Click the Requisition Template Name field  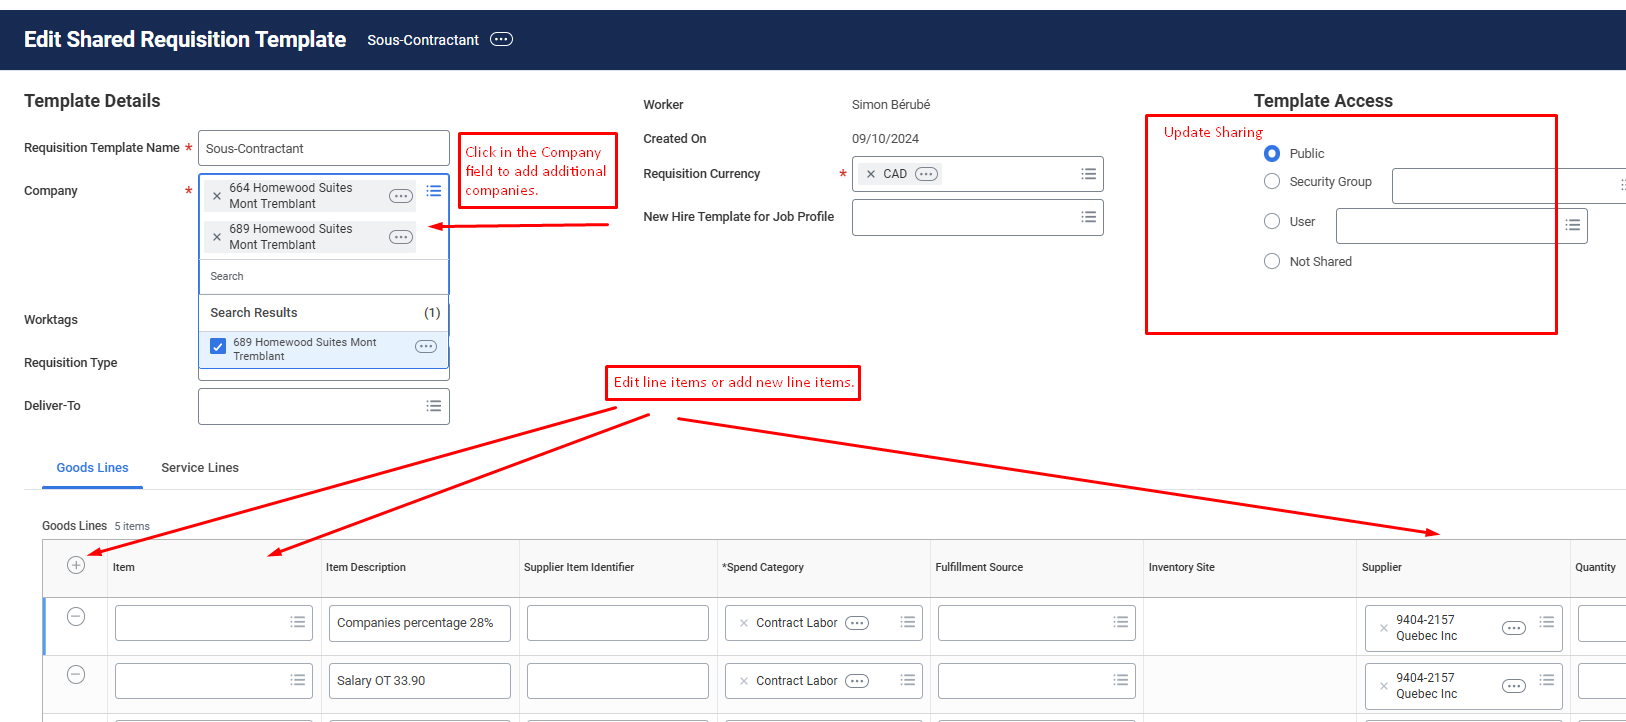click(x=323, y=148)
